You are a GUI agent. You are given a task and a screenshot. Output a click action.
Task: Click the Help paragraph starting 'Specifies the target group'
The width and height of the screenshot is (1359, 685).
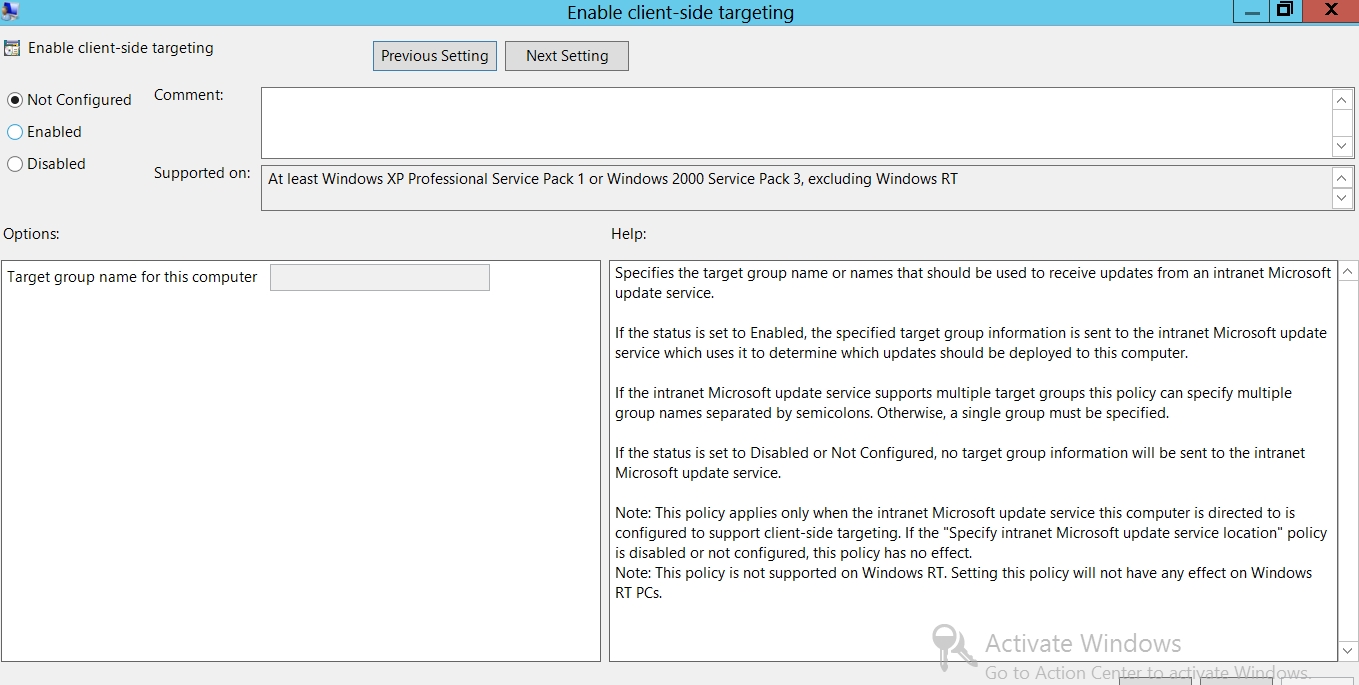(973, 283)
